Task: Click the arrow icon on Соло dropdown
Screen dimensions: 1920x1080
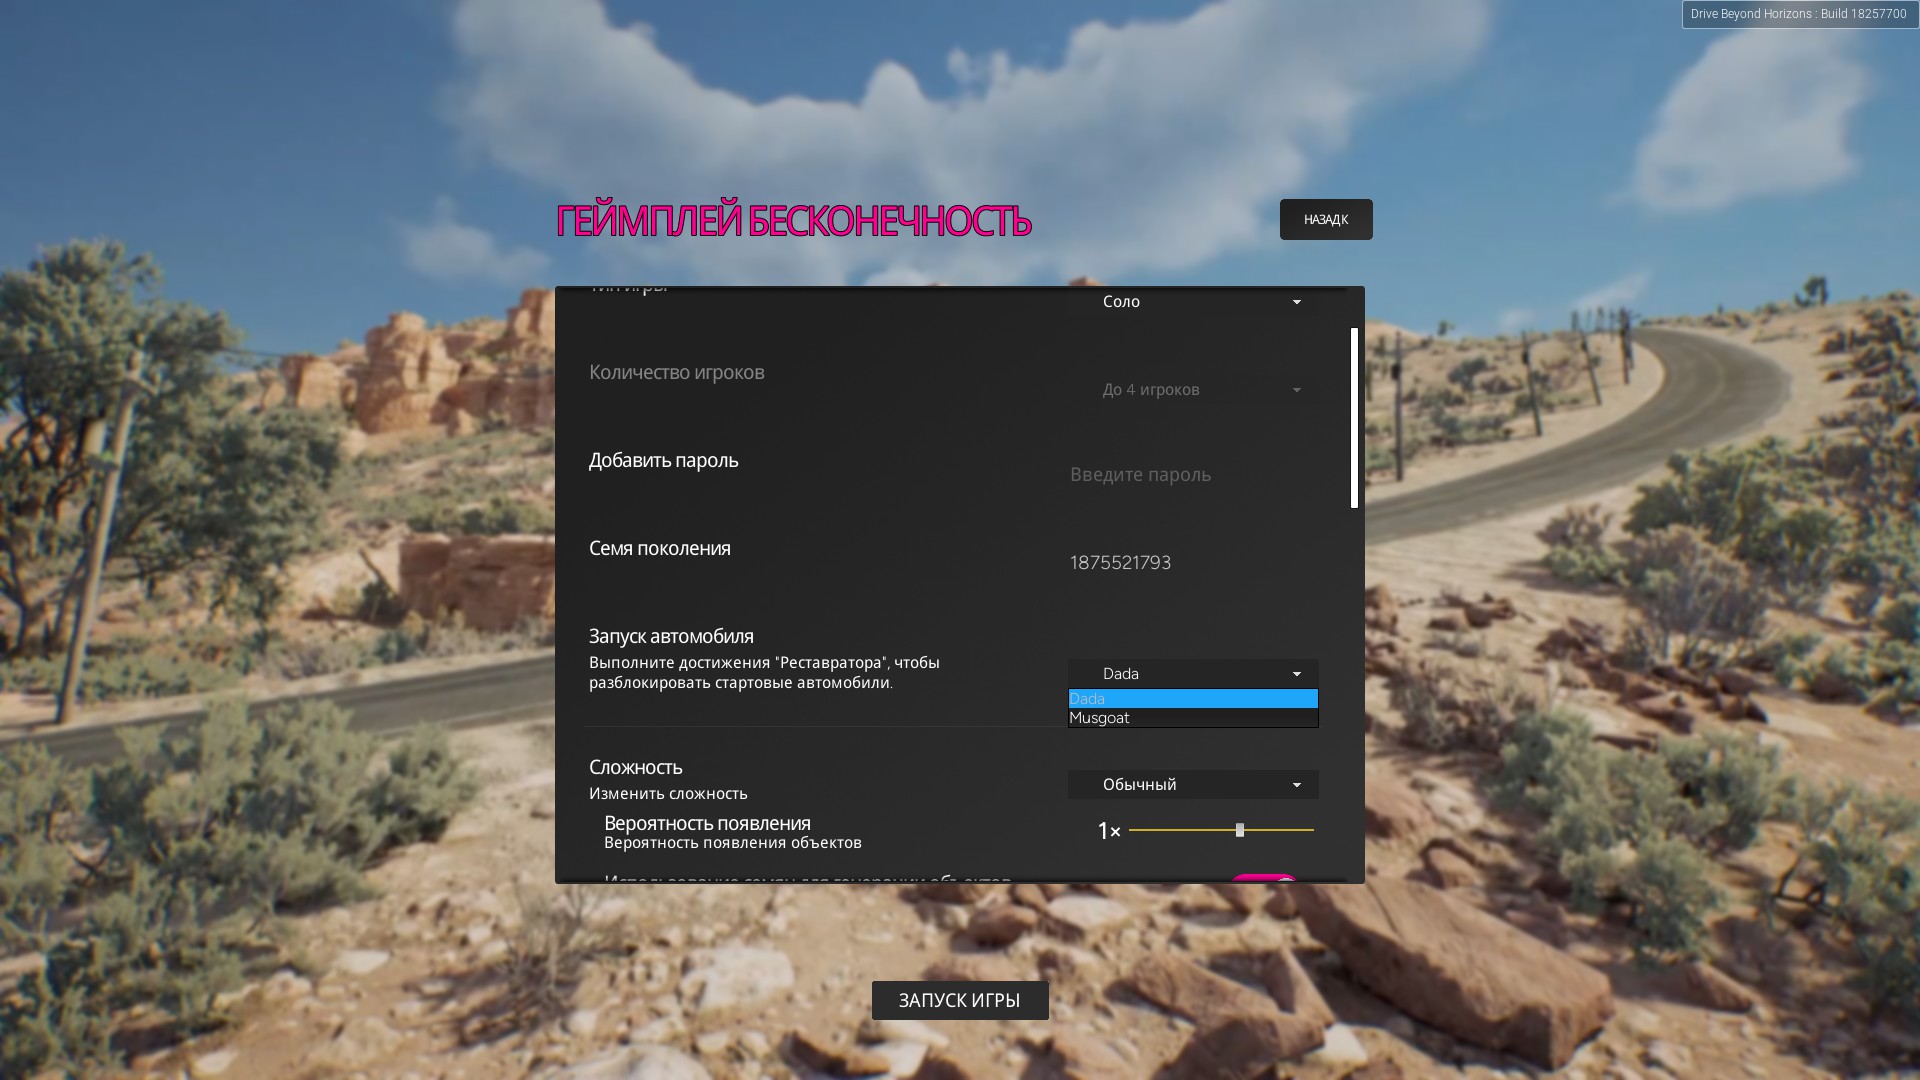Action: point(1296,302)
